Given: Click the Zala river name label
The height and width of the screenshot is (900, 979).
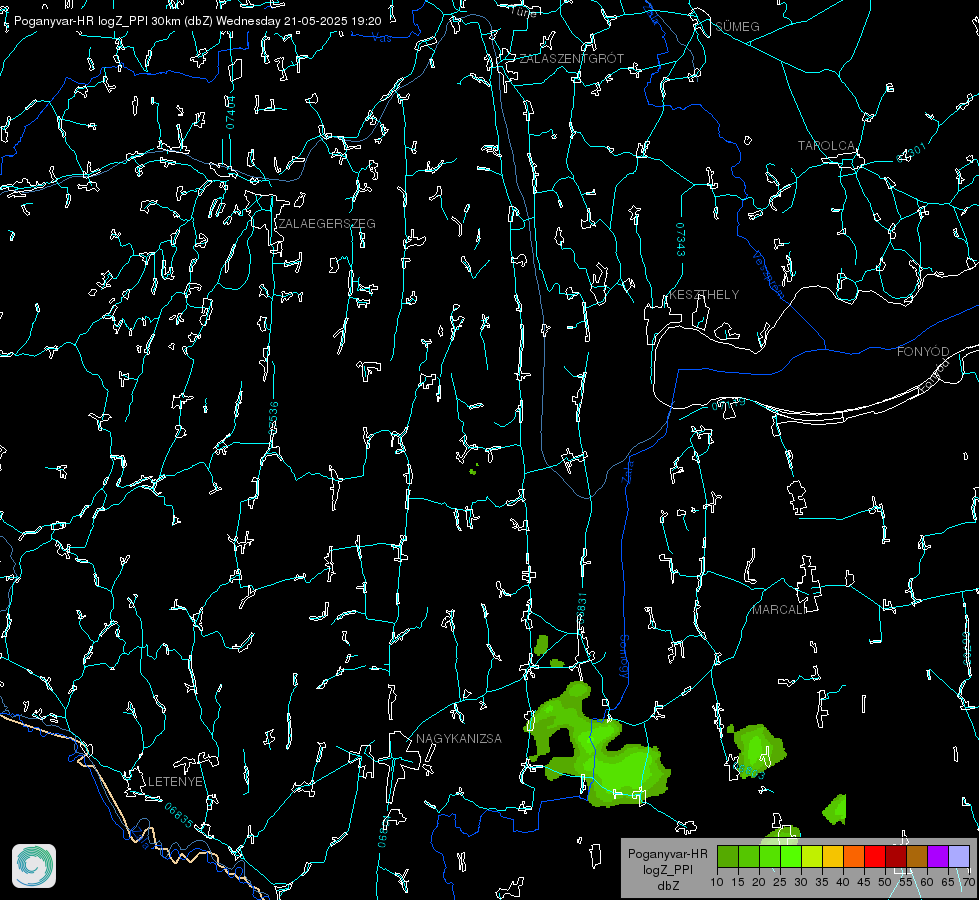Looking at the screenshot, I should pyautogui.click(x=627, y=470).
